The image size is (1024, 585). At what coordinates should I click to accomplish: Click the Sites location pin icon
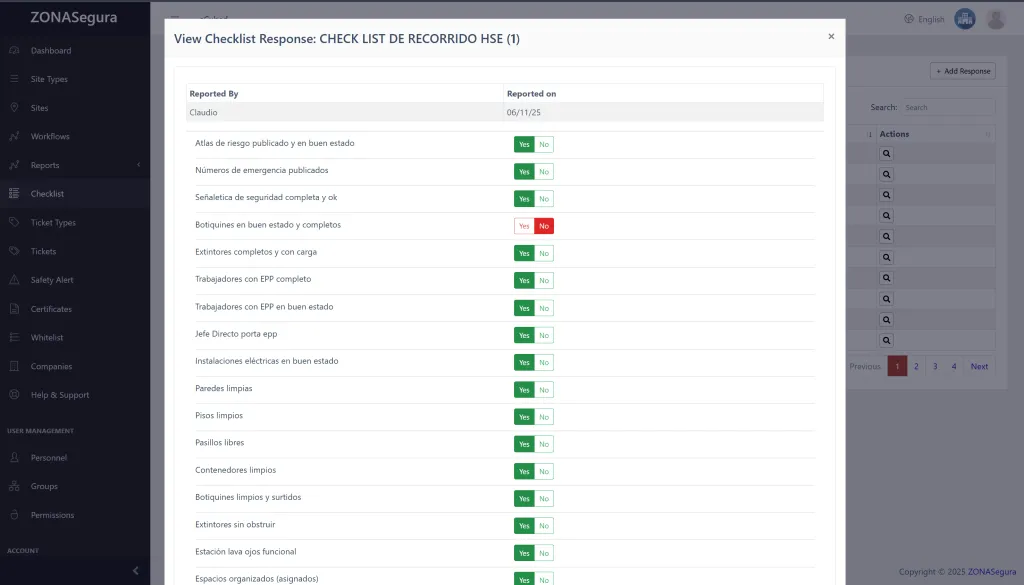(x=14, y=108)
